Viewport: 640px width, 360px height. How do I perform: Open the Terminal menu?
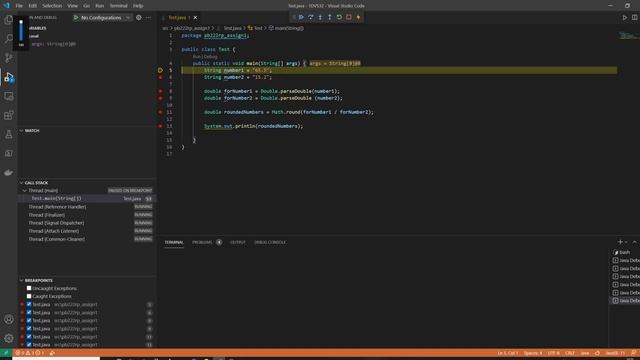coord(118,6)
